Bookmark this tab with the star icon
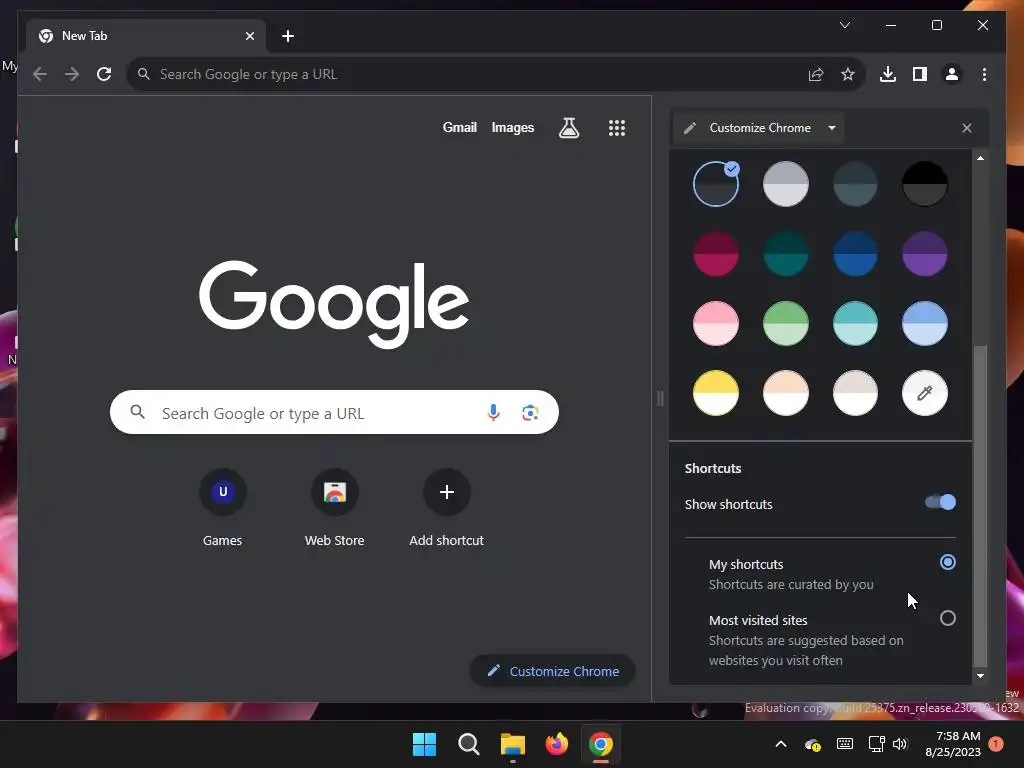This screenshot has width=1024, height=768. pyautogui.click(x=848, y=74)
